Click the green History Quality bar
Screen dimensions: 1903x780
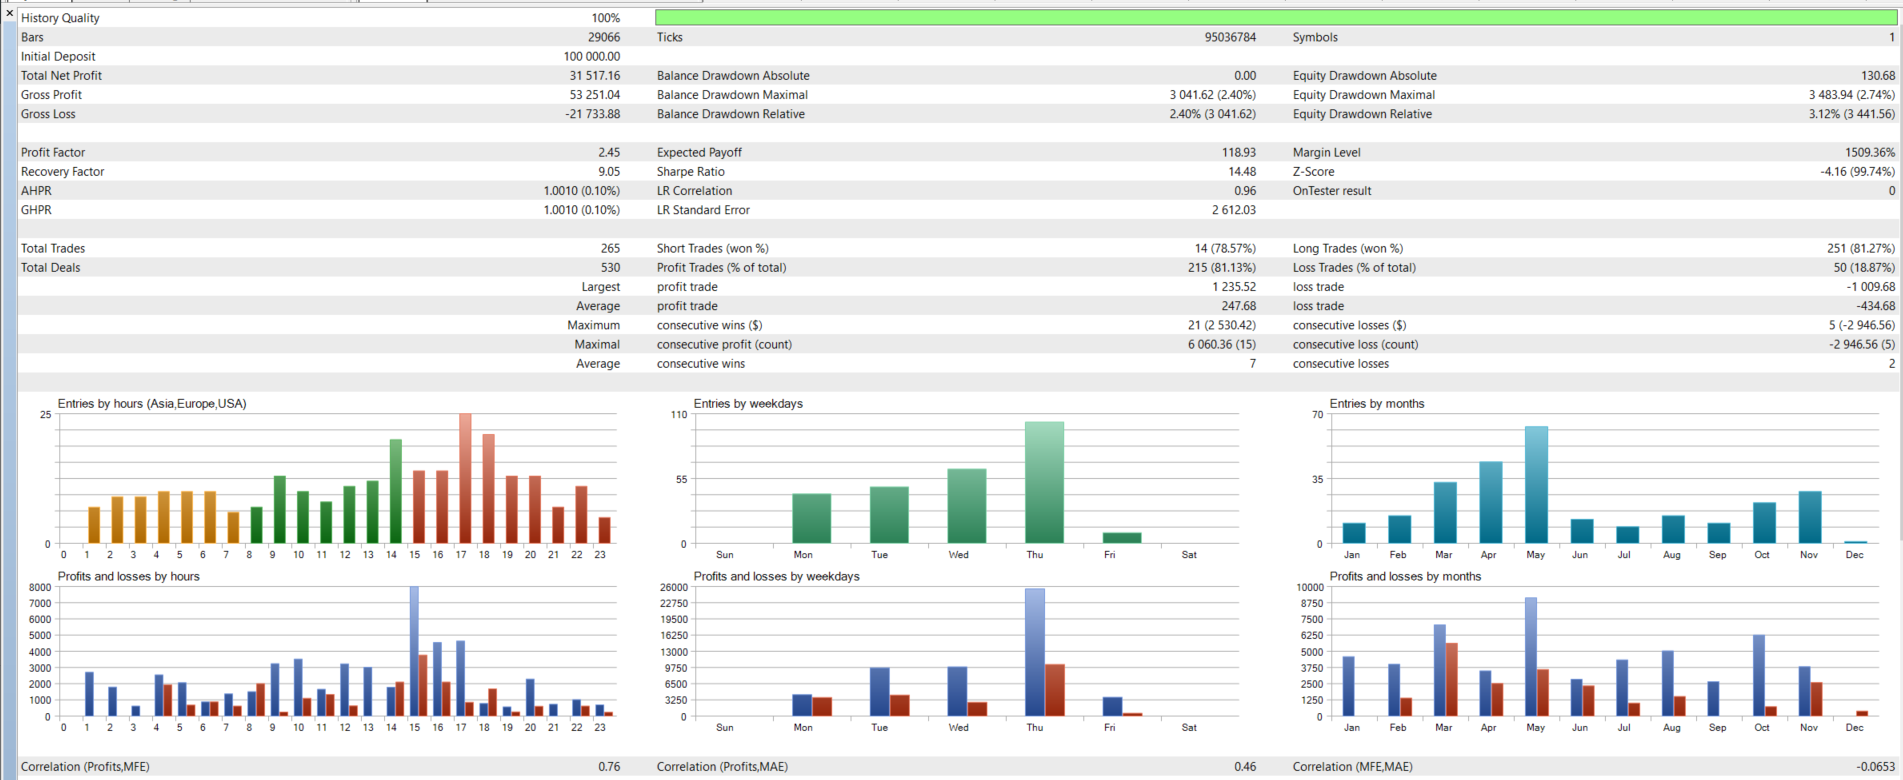[x=1275, y=18]
